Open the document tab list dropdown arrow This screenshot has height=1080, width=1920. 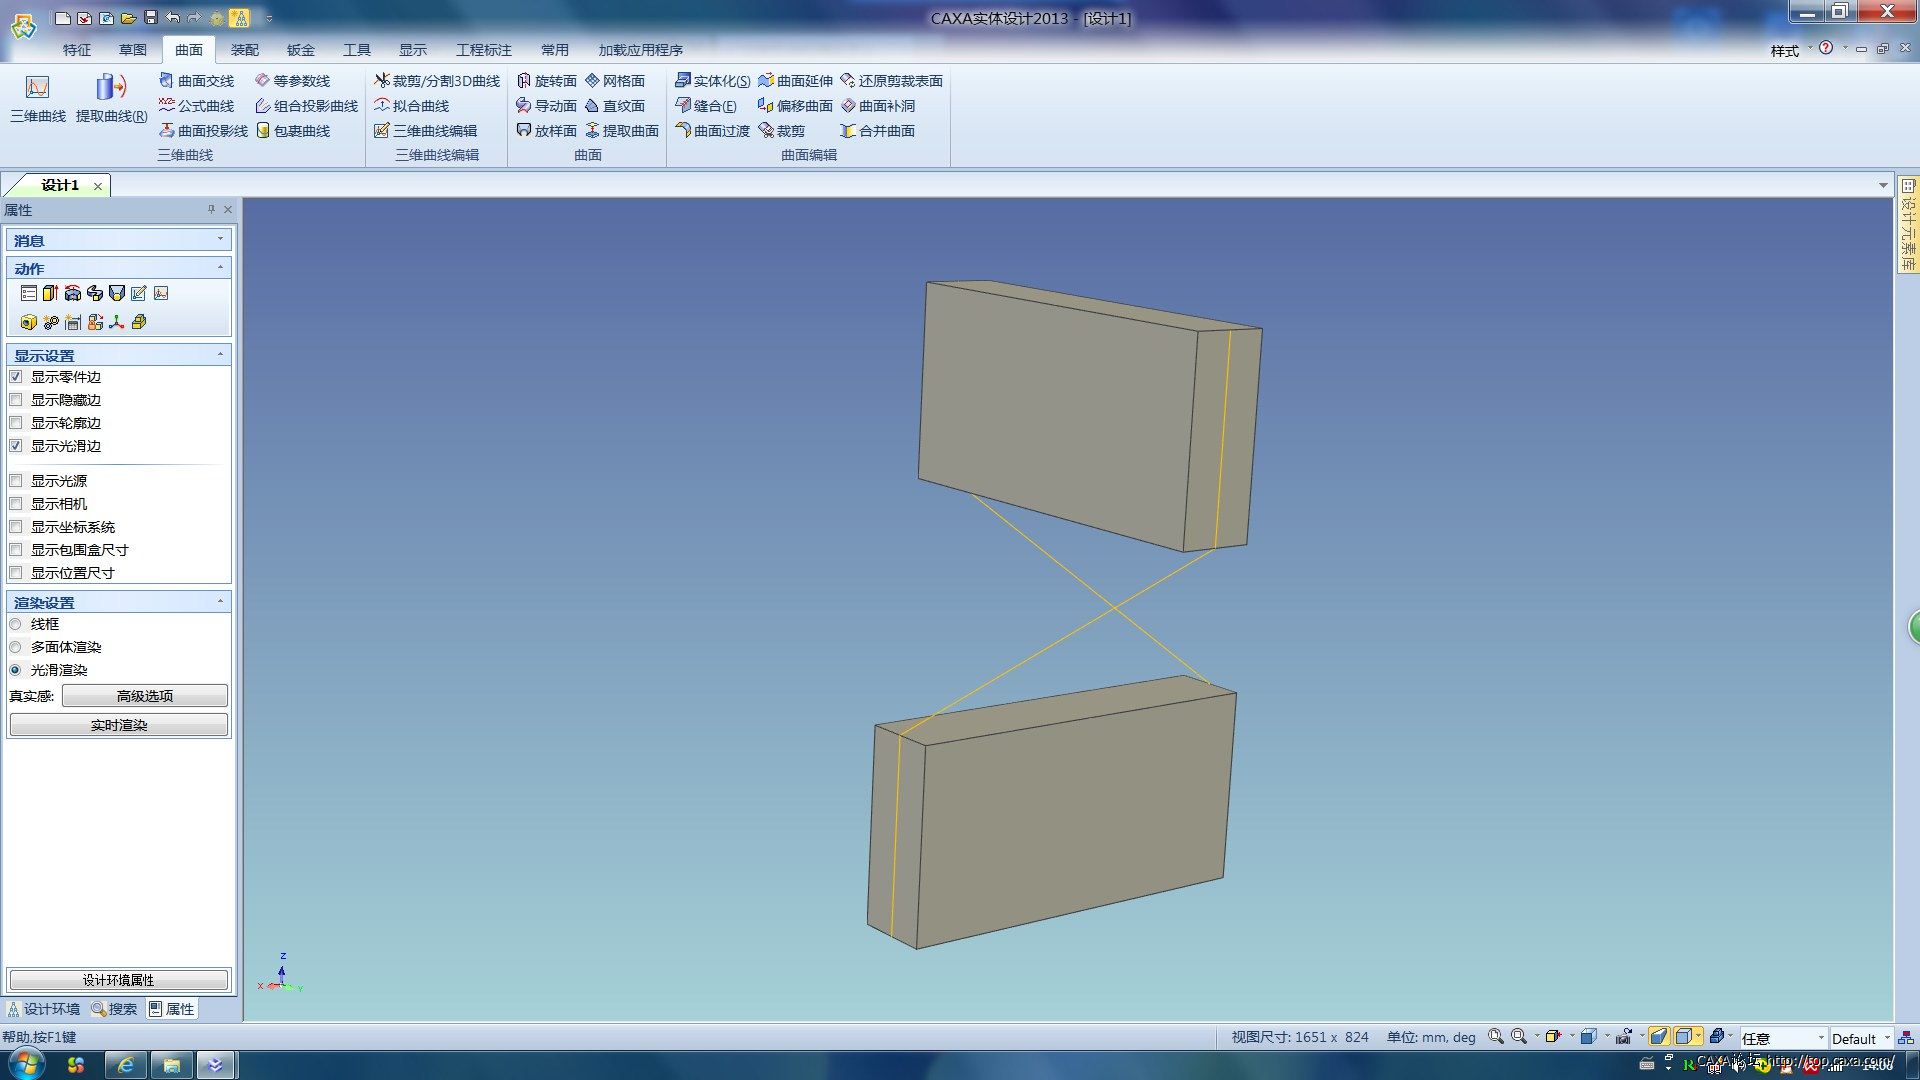[1883, 185]
